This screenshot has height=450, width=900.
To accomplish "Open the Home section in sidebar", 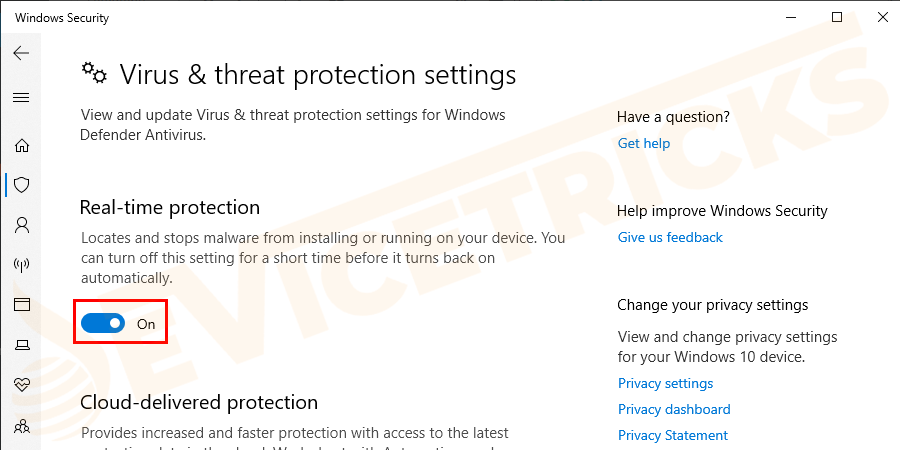I will click(21, 145).
